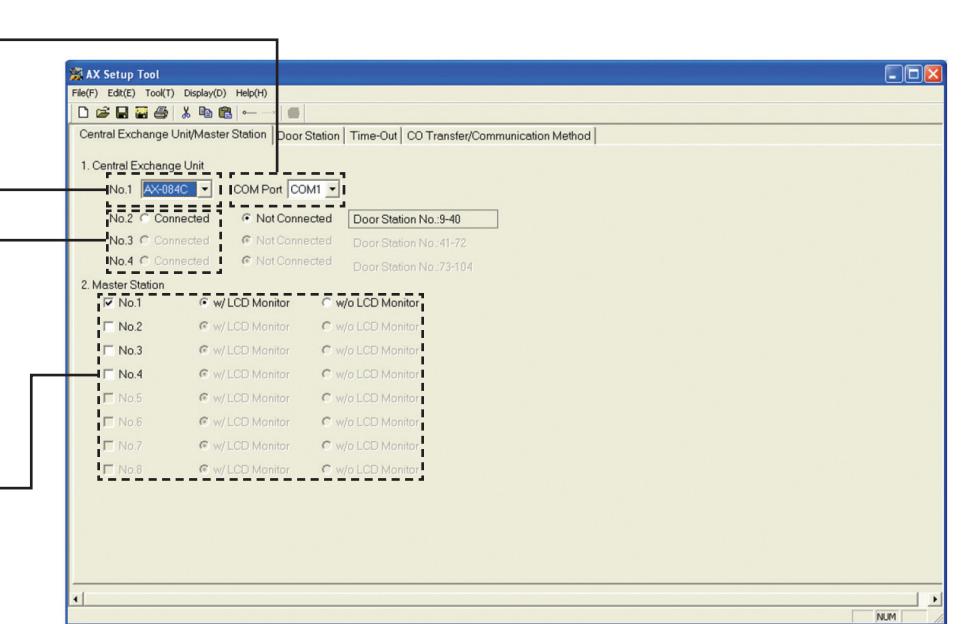Minimize the AX Setup Tool window
The width and height of the screenshot is (966, 624).
[x=894, y=75]
